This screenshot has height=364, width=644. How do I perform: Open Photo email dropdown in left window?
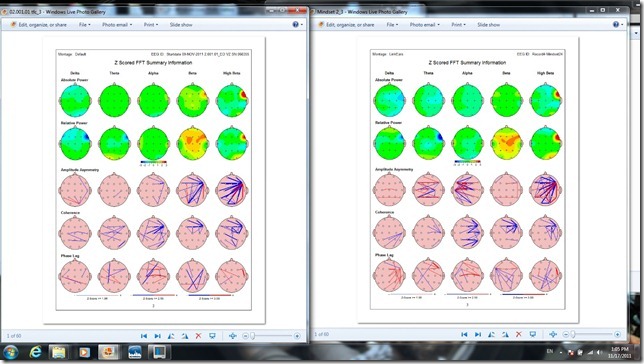117,25
